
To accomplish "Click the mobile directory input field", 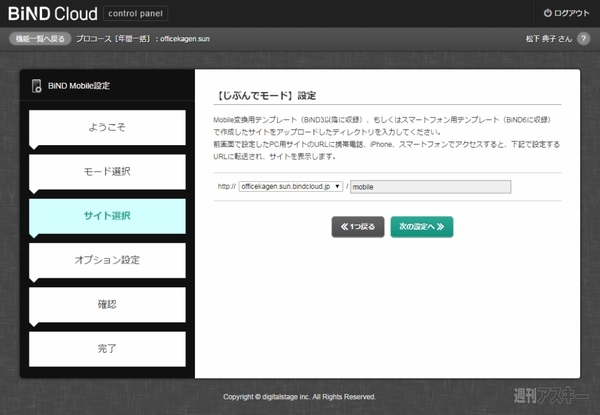I will tap(430, 187).
